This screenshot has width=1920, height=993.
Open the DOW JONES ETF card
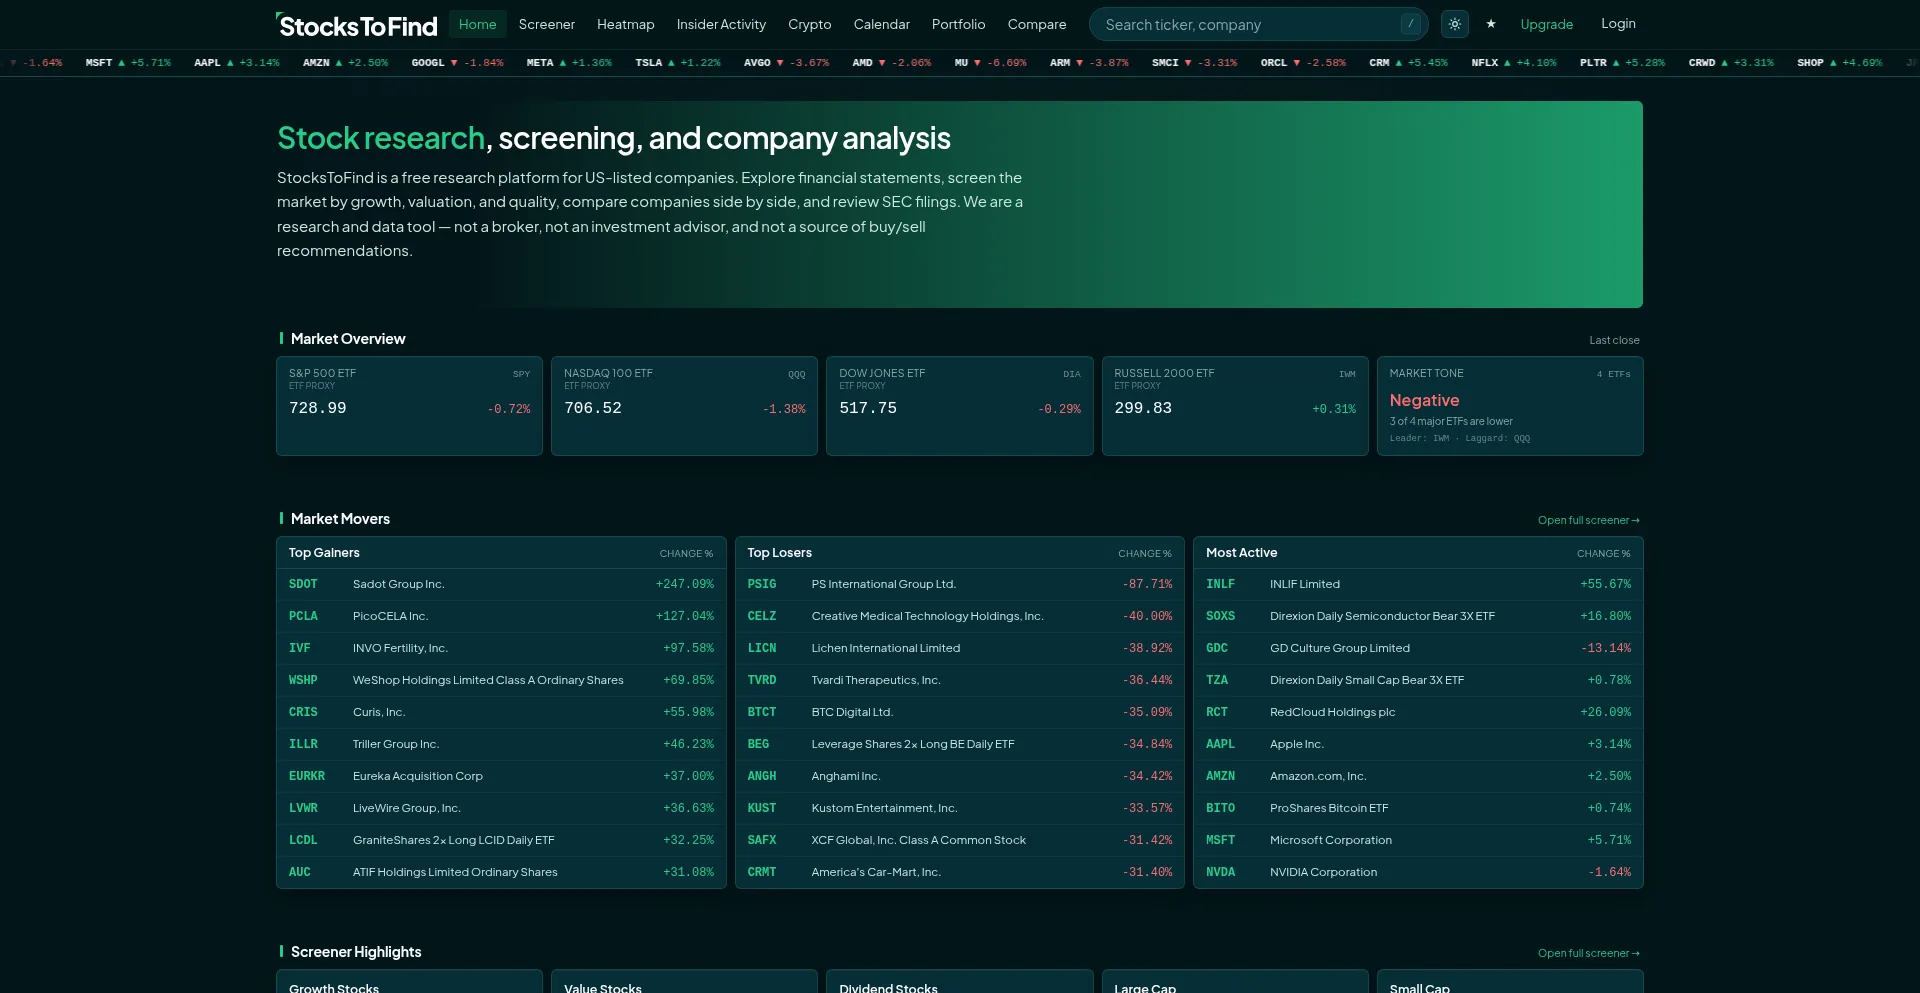coord(959,406)
